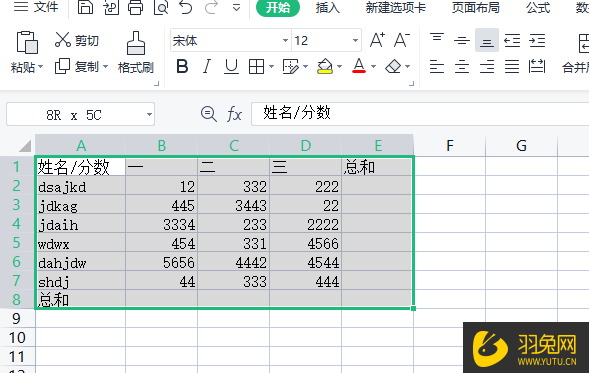The image size is (589, 373).
Task: Toggle Italic formatting
Action: [x=207, y=67]
